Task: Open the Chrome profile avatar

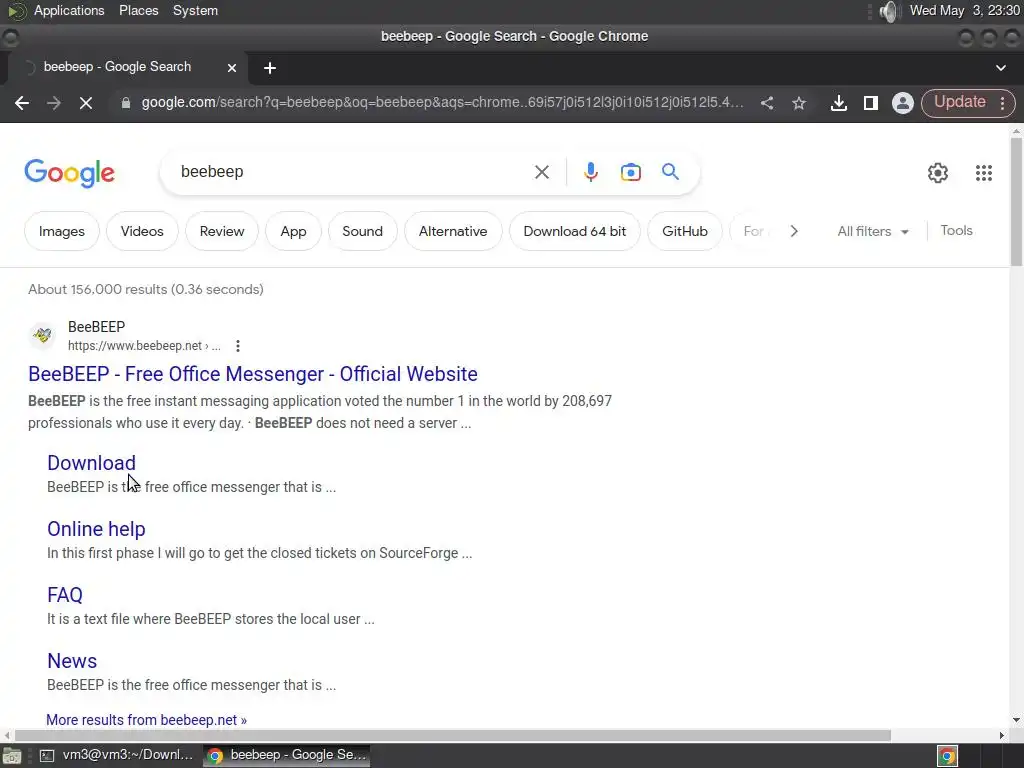Action: click(x=903, y=103)
